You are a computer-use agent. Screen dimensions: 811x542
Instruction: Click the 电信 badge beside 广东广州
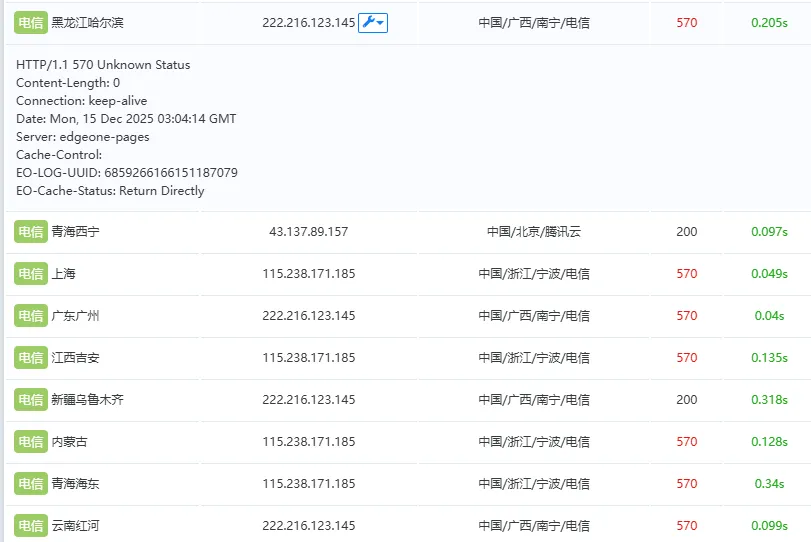click(x=30, y=316)
